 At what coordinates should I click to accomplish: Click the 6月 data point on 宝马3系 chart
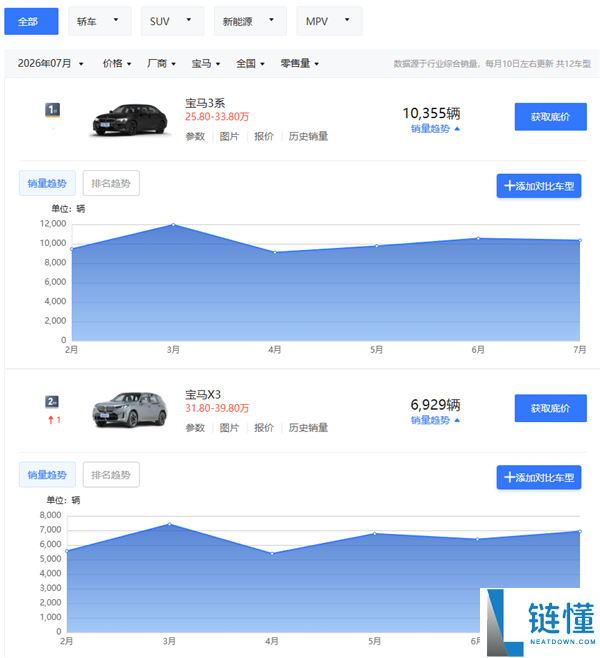point(478,238)
